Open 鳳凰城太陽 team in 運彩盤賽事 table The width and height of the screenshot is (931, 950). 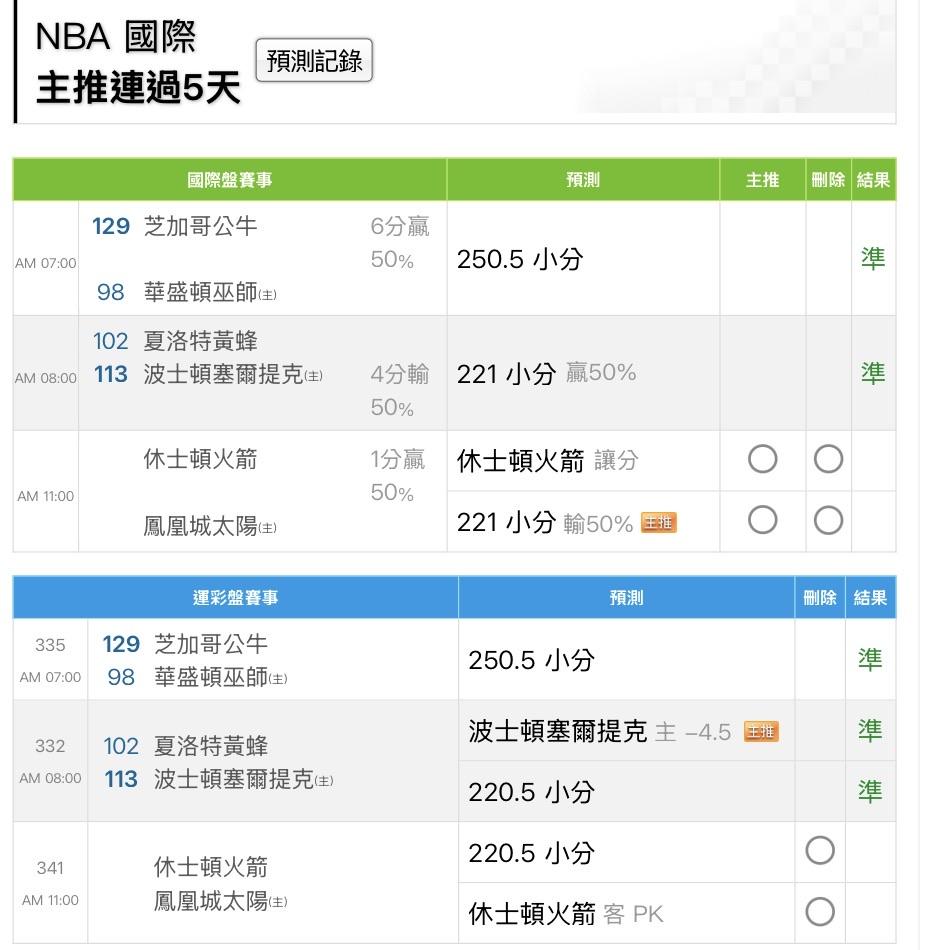[x=211, y=901]
